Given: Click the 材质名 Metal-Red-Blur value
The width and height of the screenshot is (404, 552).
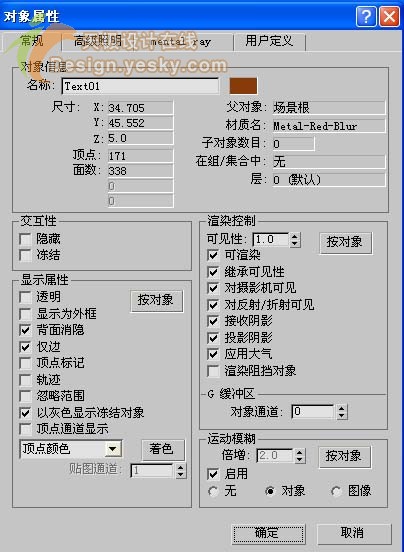Looking at the screenshot, I should click(329, 126).
